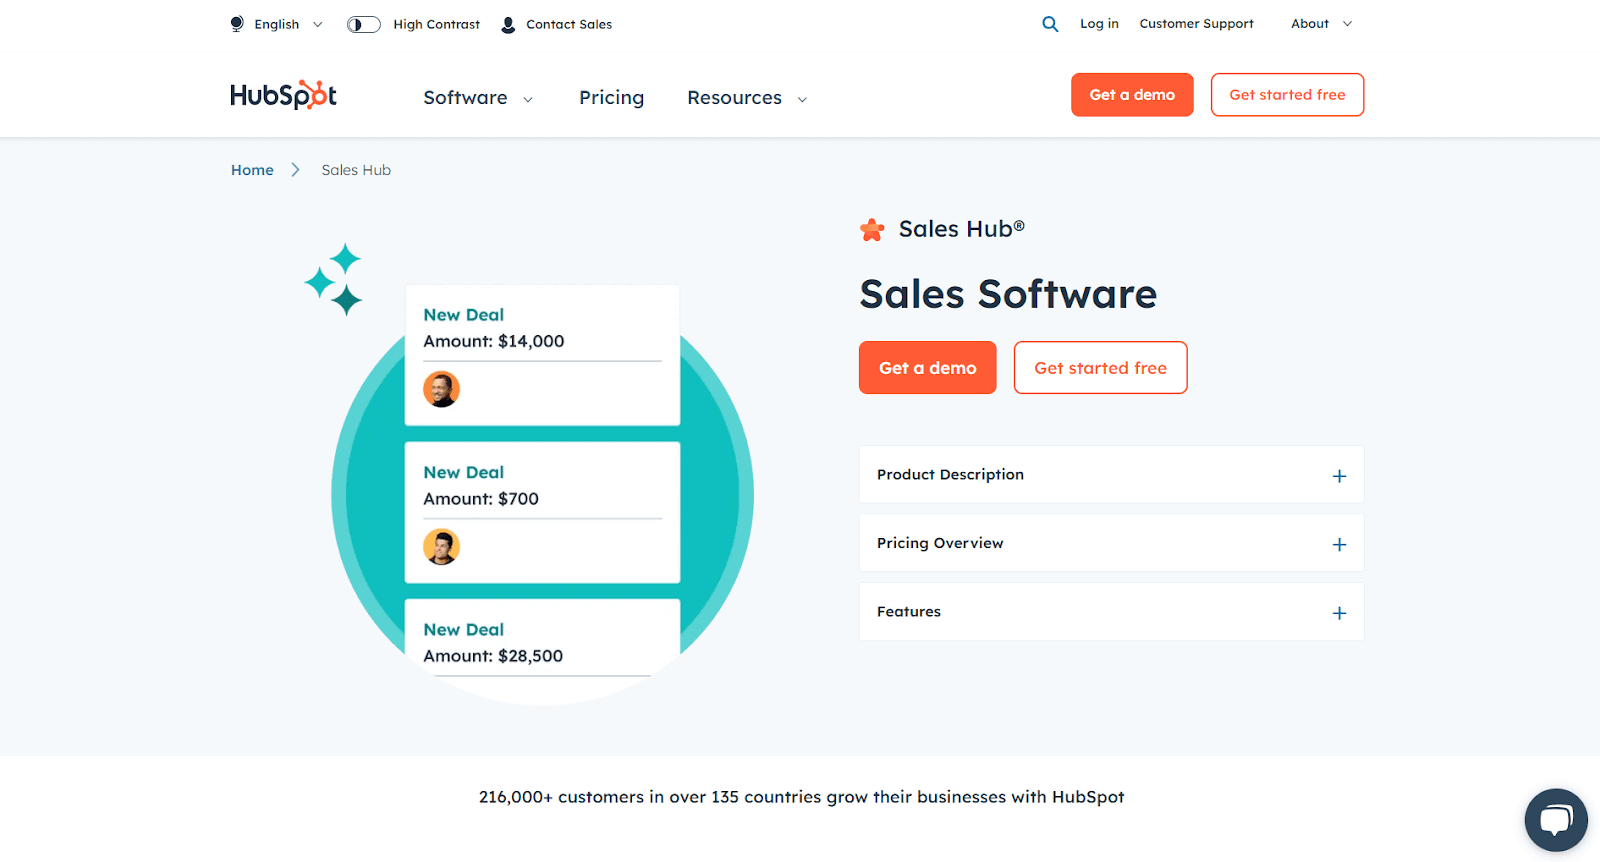The image size is (1600, 862).
Task: Open the search magnifier icon
Action: pyautogui.click(x=1050, y=24)
